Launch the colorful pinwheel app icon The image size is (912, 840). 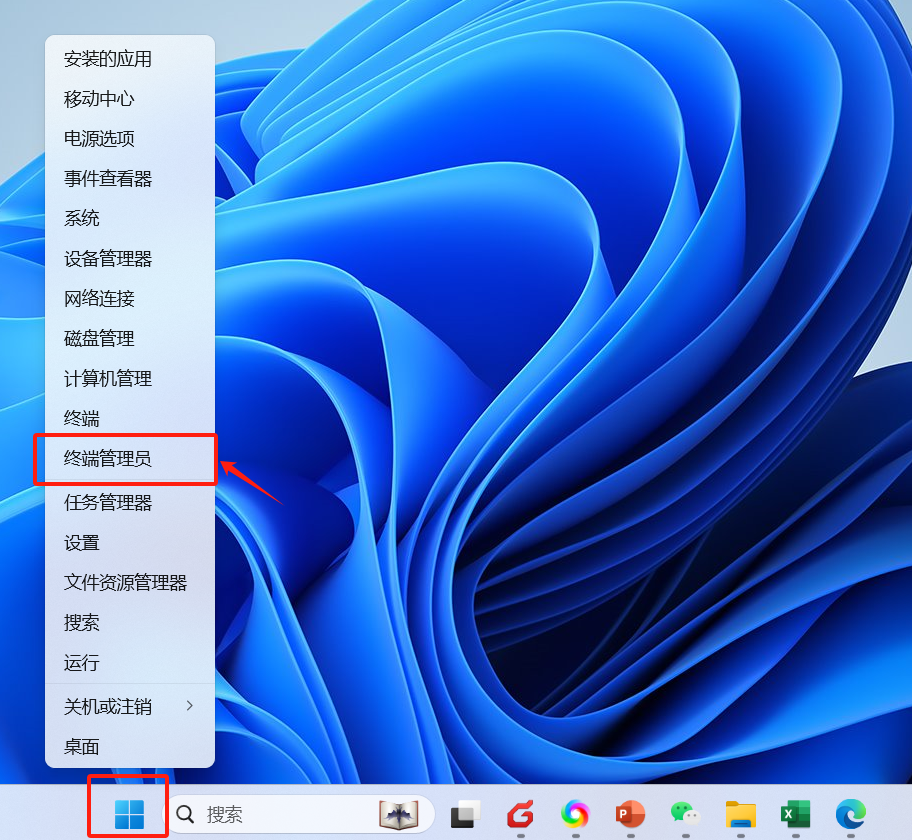pyautogui.click(x=575, y=813)
